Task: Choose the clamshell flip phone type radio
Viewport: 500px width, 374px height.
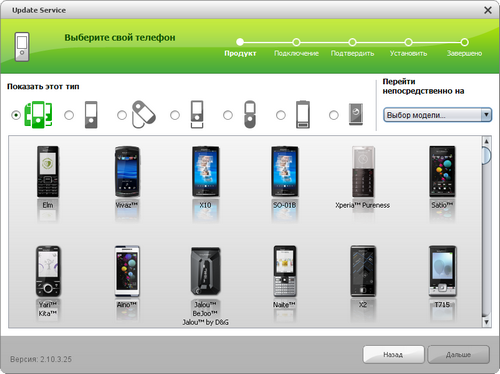Action: pyautogui.click(x=228, y=115)
